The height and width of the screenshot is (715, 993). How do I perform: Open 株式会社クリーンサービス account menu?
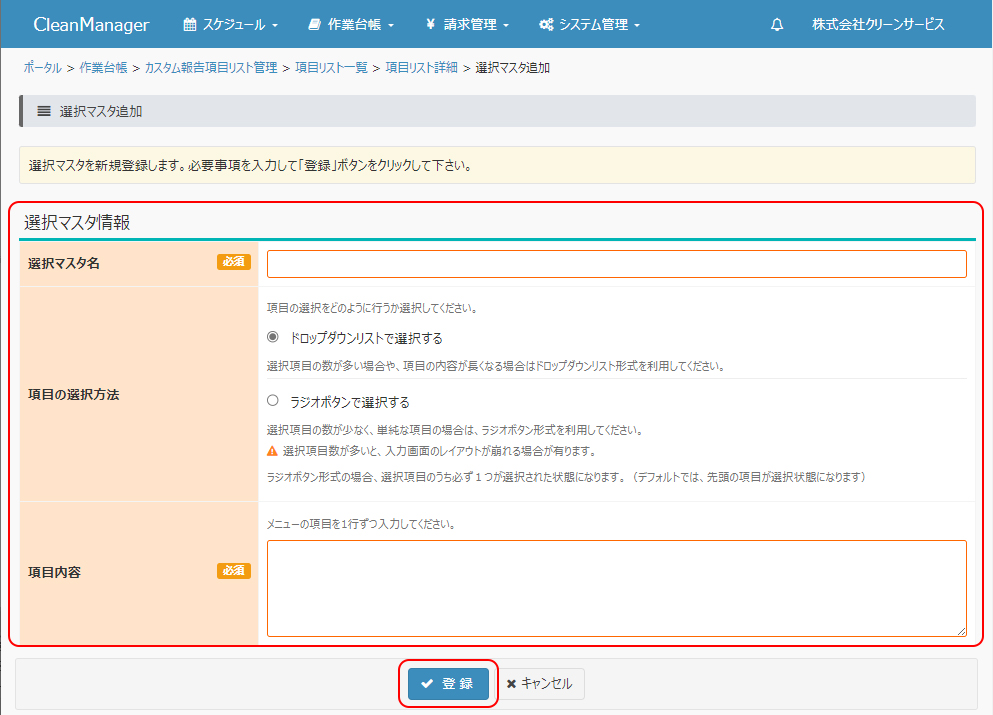(877, 25)
